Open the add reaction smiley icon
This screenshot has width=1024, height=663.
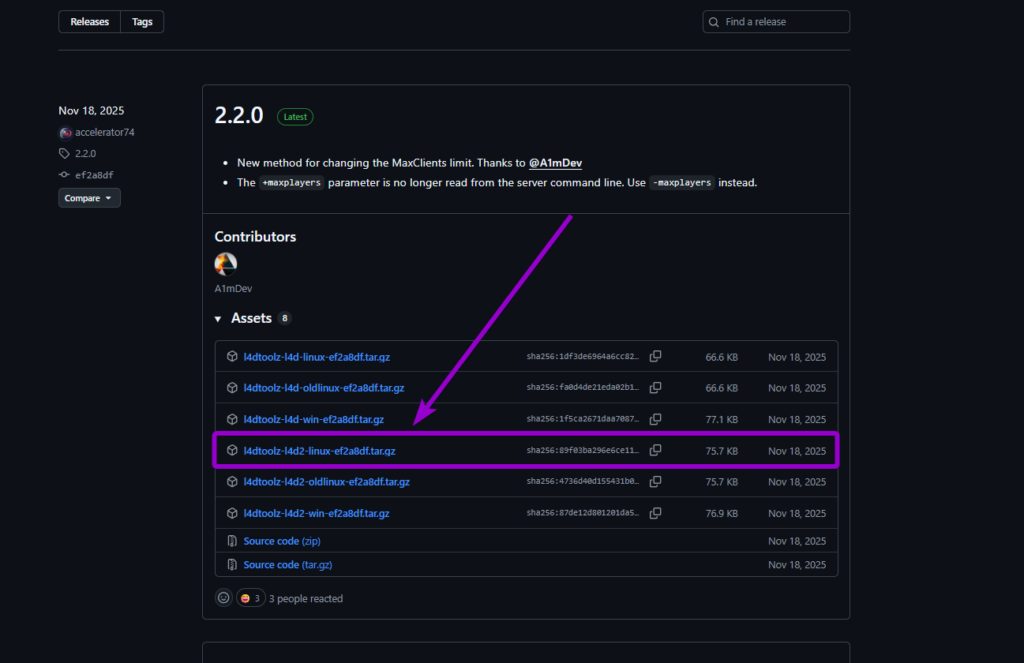223,597
